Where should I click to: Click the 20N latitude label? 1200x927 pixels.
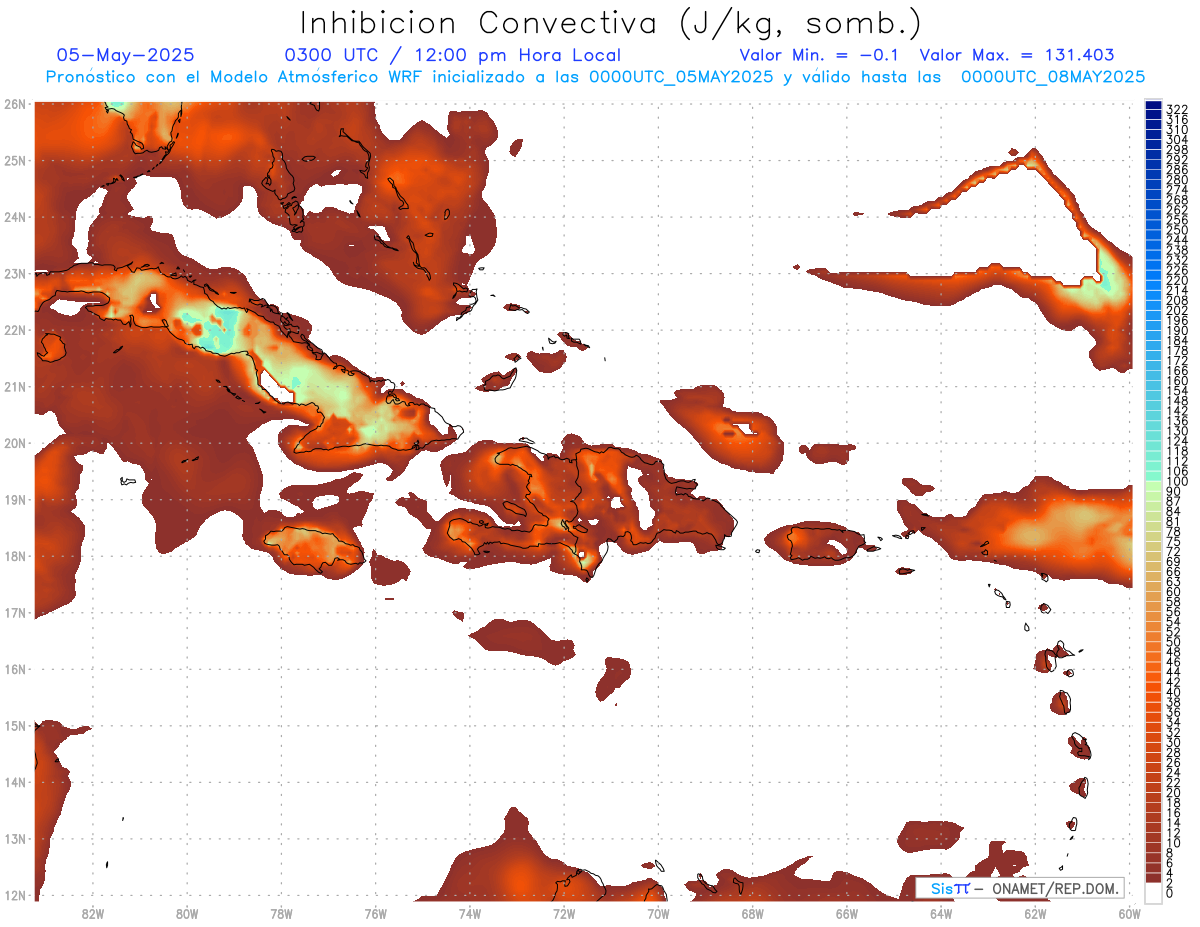click(15, 443)
